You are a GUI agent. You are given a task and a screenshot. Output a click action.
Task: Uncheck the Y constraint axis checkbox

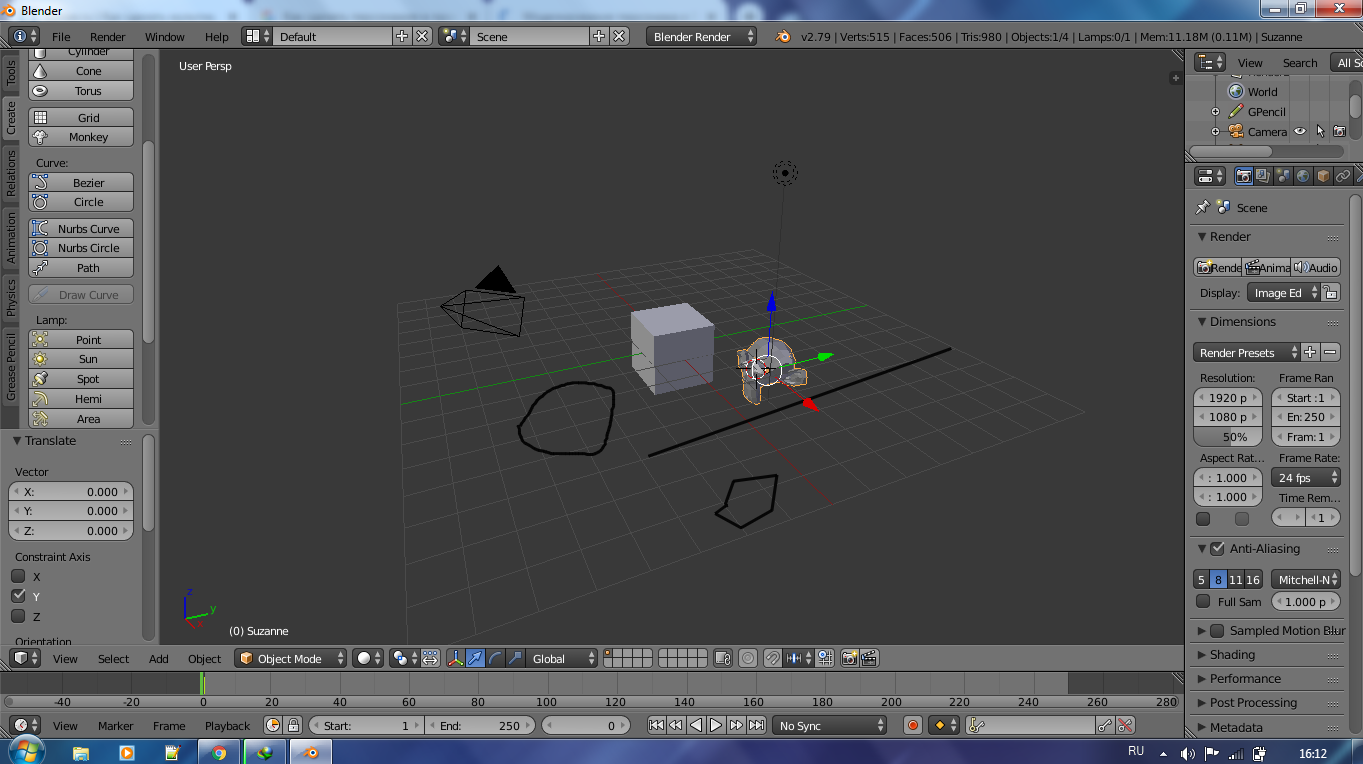pos(18,596)
